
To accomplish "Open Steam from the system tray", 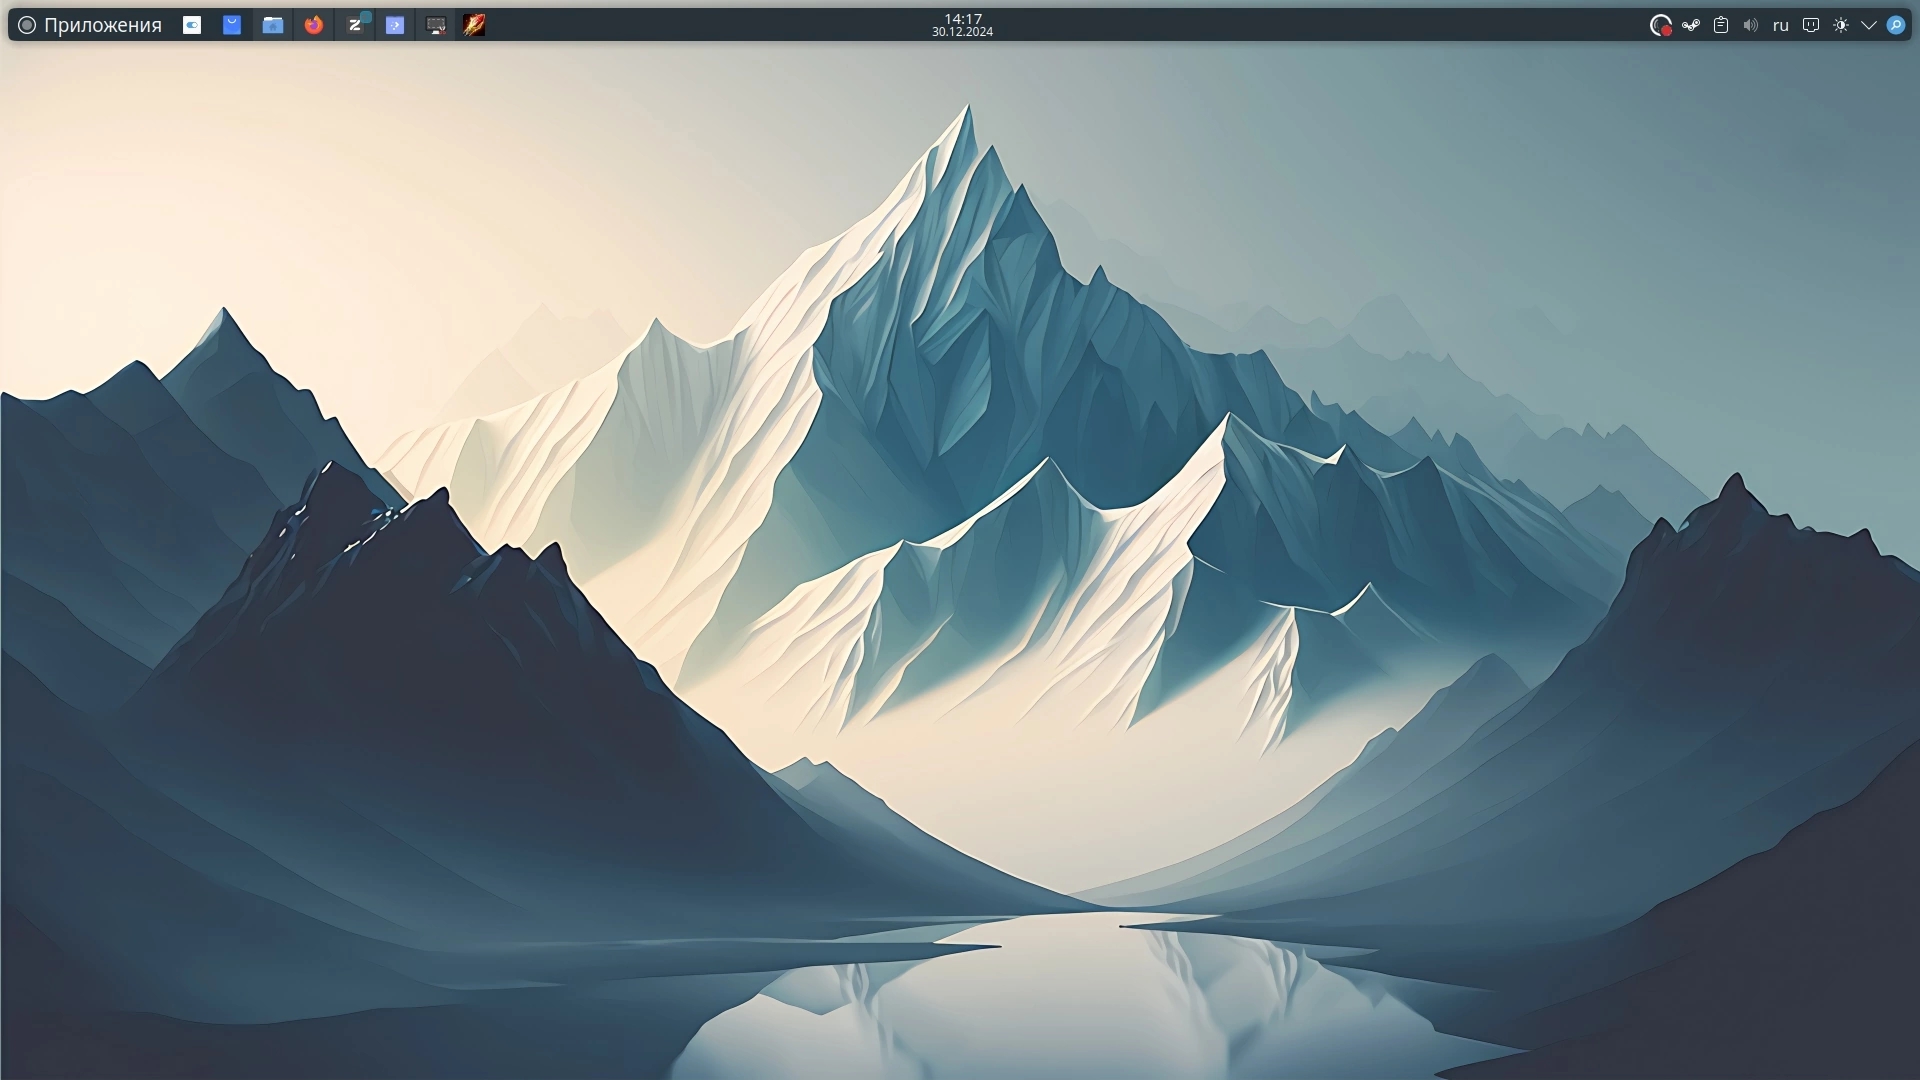I will [x=1691, y=25].
